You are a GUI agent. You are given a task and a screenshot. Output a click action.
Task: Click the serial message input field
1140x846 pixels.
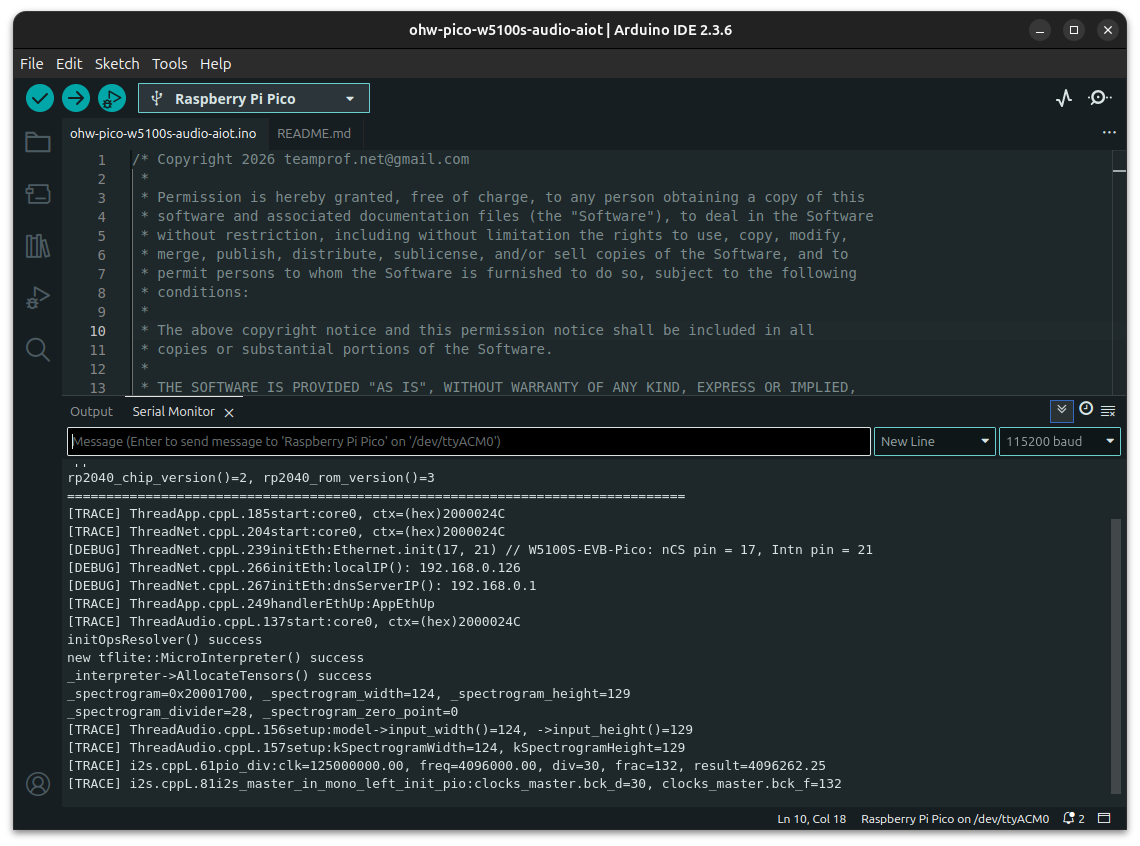(x=468, y=442)
